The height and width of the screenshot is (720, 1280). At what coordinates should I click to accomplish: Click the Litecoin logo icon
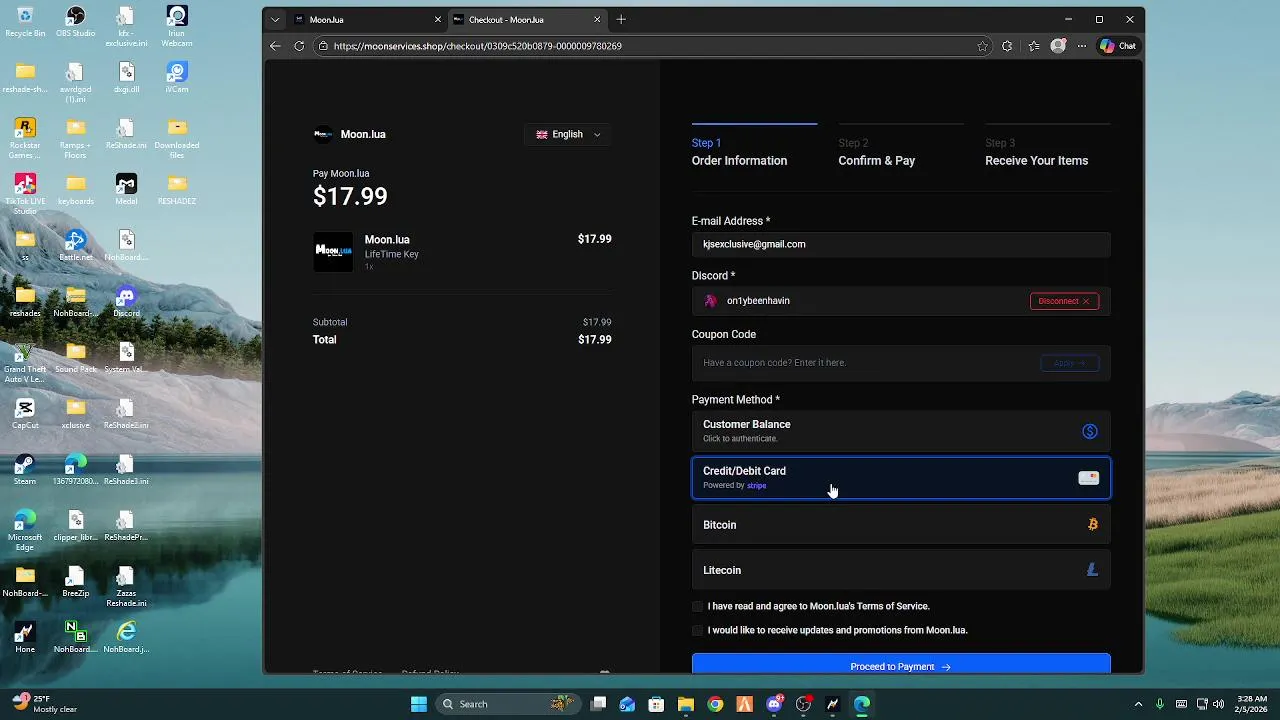(x=1092, y=570)
